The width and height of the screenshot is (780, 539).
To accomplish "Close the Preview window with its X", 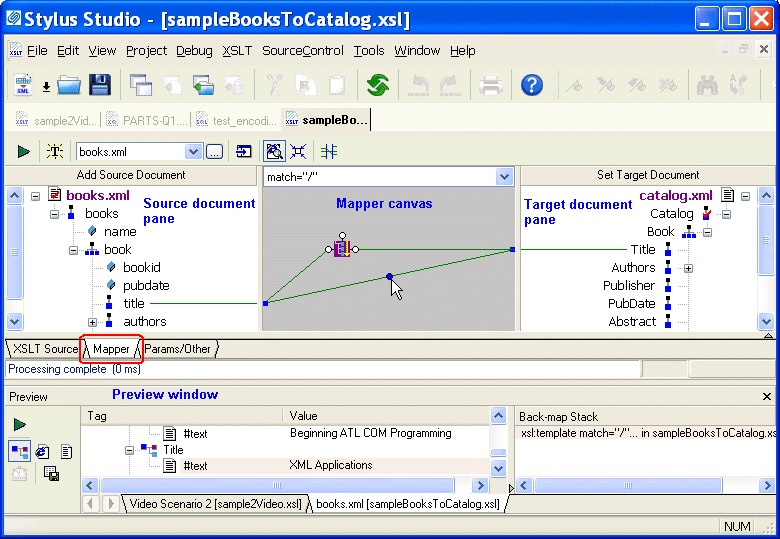I will pos(767,396).
